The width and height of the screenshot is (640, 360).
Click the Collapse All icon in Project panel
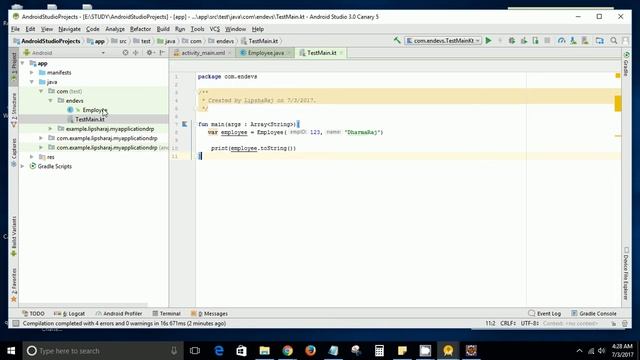coord(136,53)
